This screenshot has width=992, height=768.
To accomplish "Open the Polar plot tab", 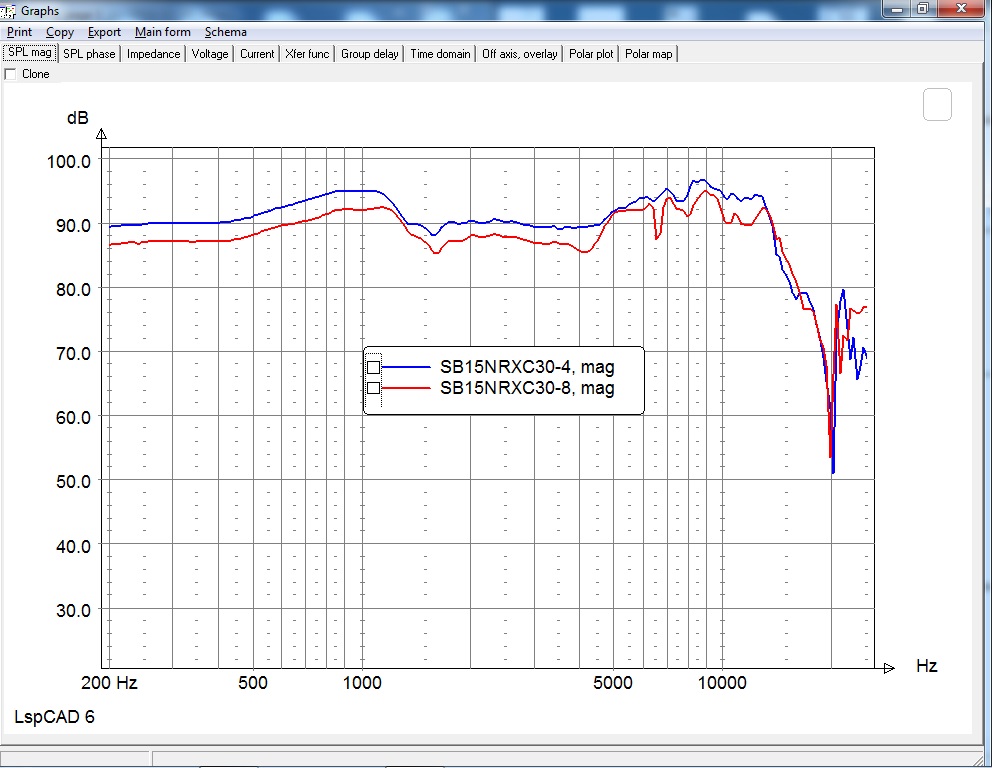I will [591, 54].
